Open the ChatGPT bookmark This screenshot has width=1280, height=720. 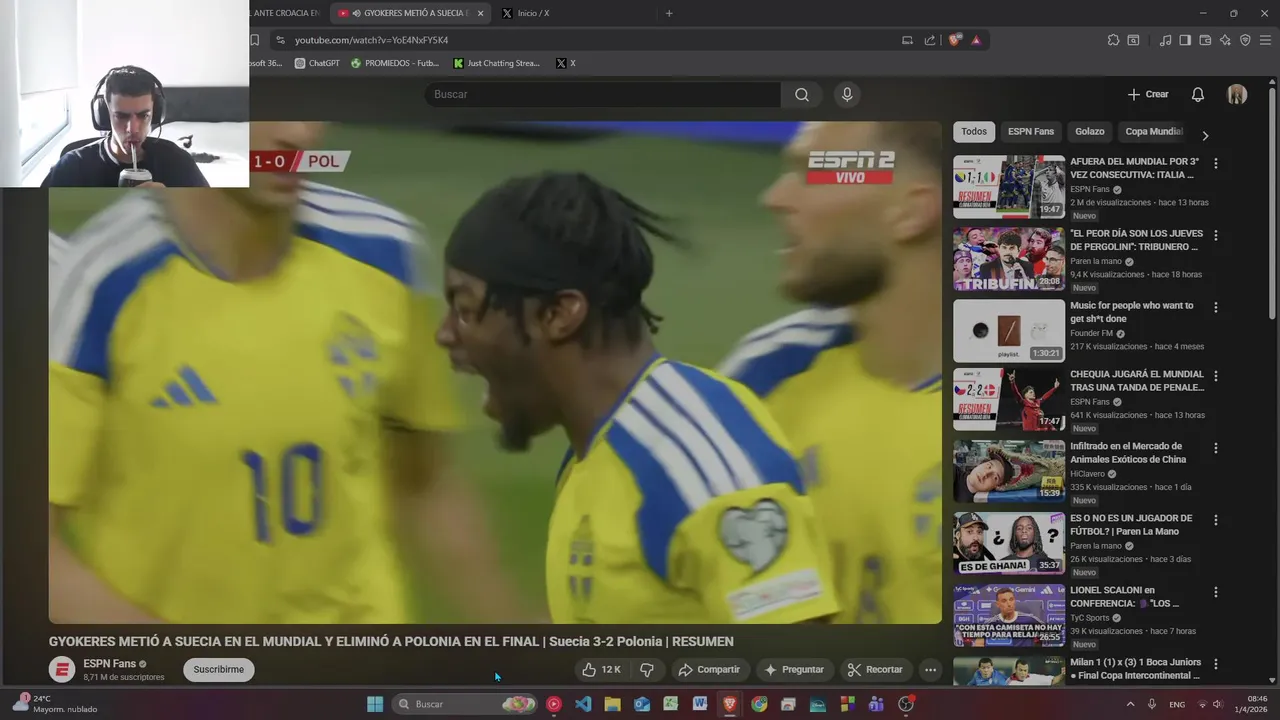point(317,63)
